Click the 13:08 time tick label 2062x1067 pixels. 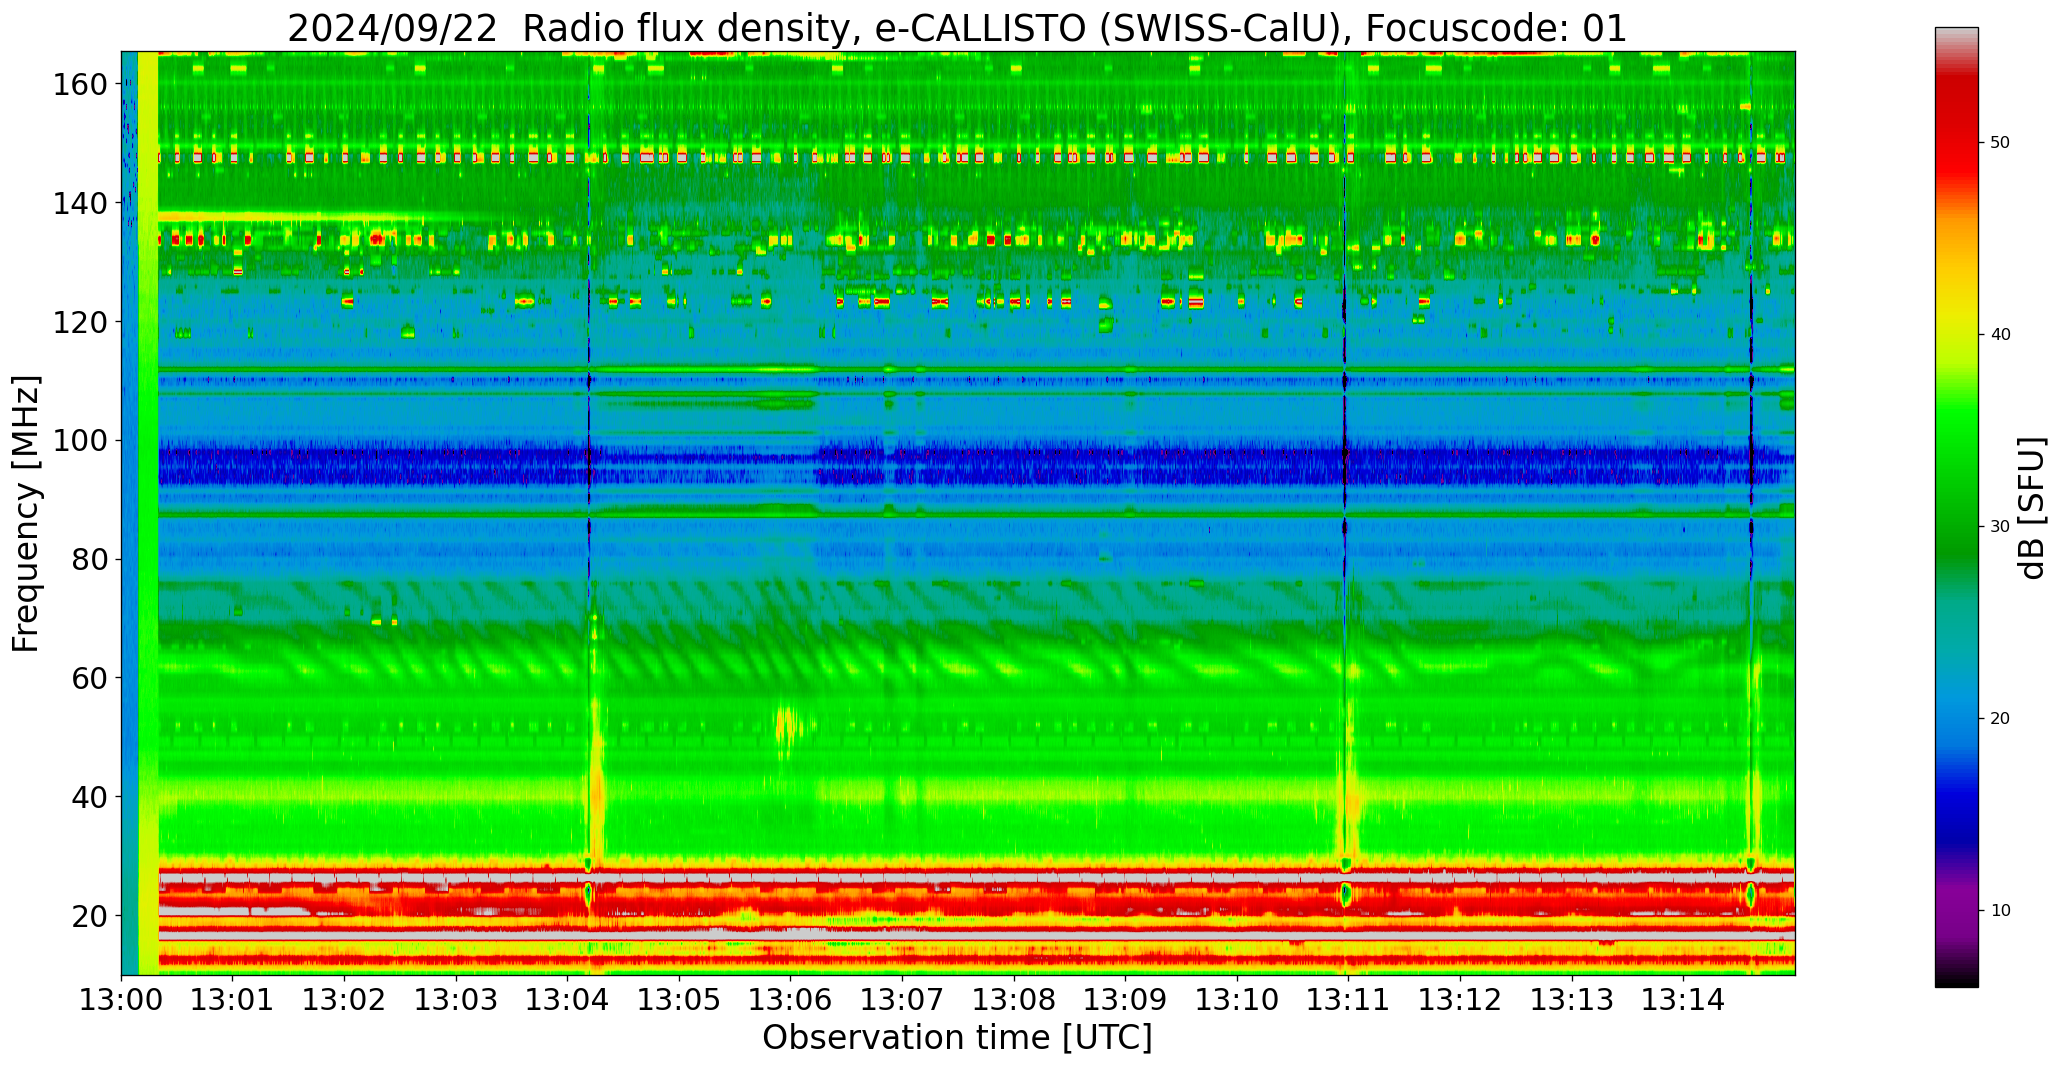1014,999
